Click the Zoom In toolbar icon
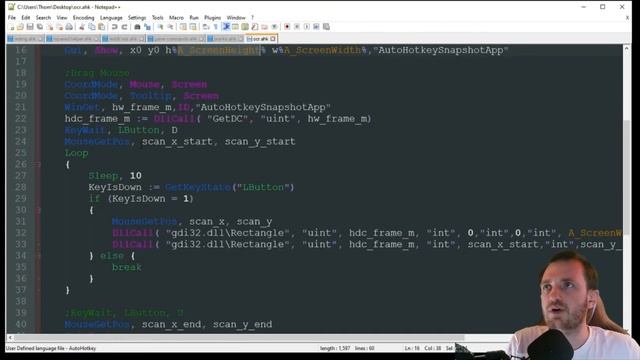 pyautogui.click(x=160, y=27)
